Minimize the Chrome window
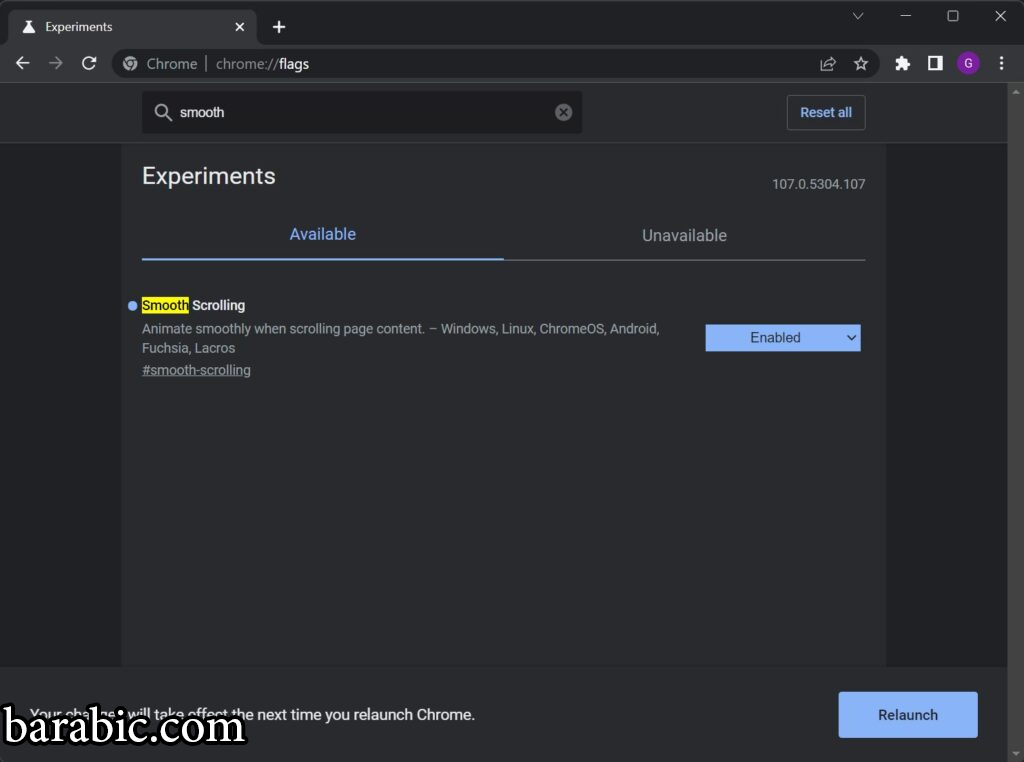 point(906,16)
